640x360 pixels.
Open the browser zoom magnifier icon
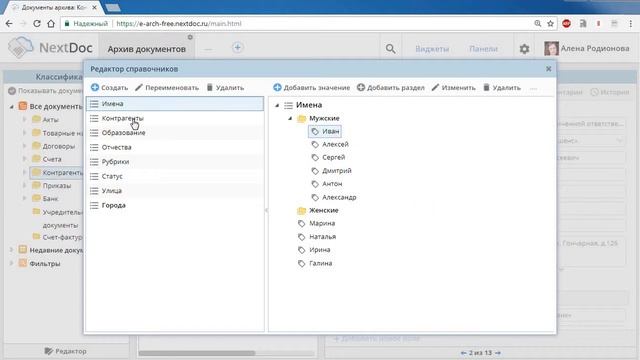(x=538, y=24)
